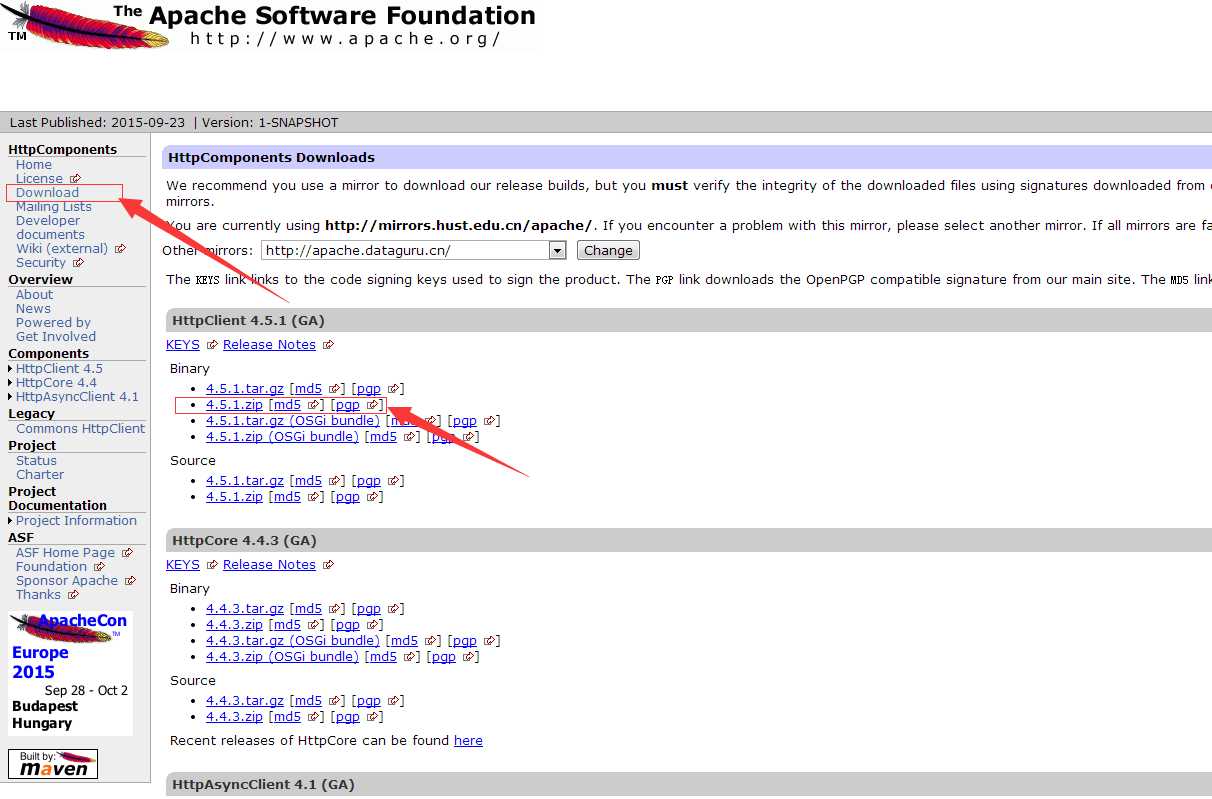Download HttpClient source 4.5.1.zip
The width and height of the screenshot is (1212, 799).
[234, 497]
